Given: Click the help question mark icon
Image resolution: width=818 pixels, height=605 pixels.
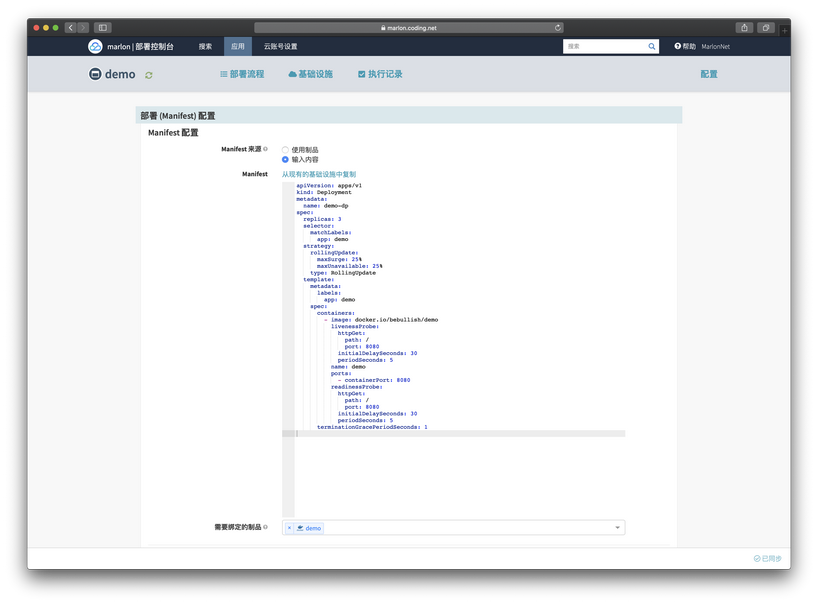Looking at the screenshot, I should click(x=677, y=46).
